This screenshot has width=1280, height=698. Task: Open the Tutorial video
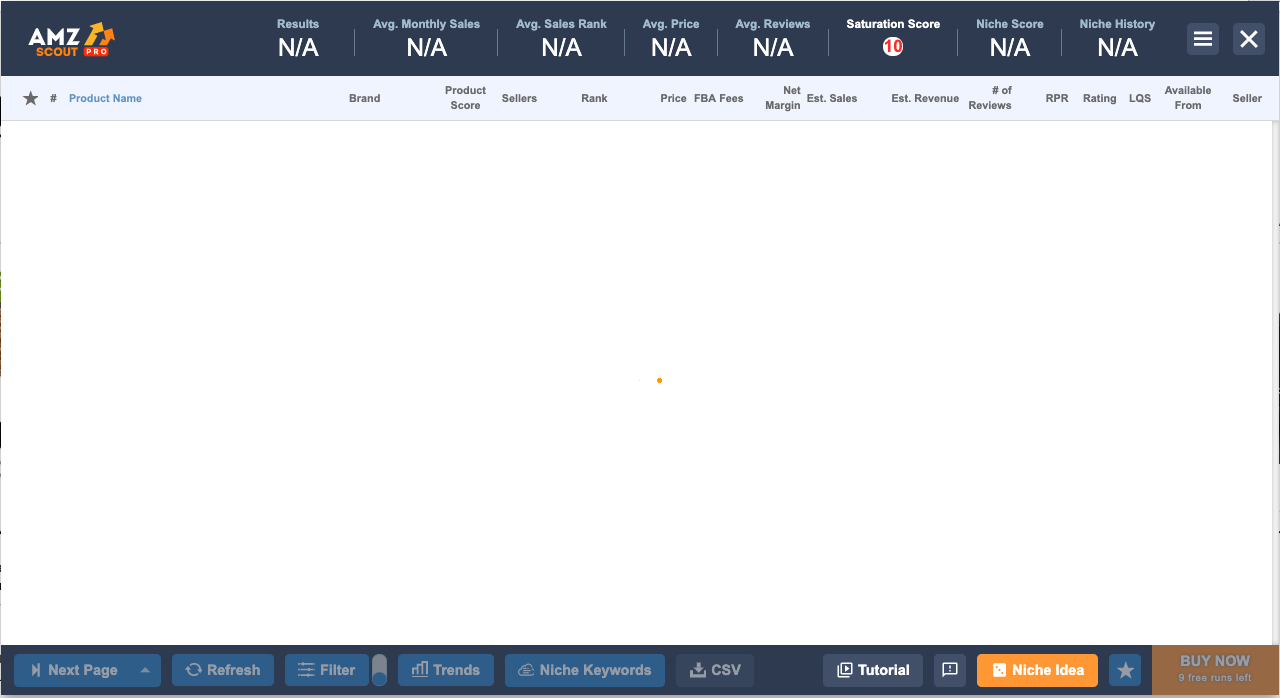tap(873, 670)
